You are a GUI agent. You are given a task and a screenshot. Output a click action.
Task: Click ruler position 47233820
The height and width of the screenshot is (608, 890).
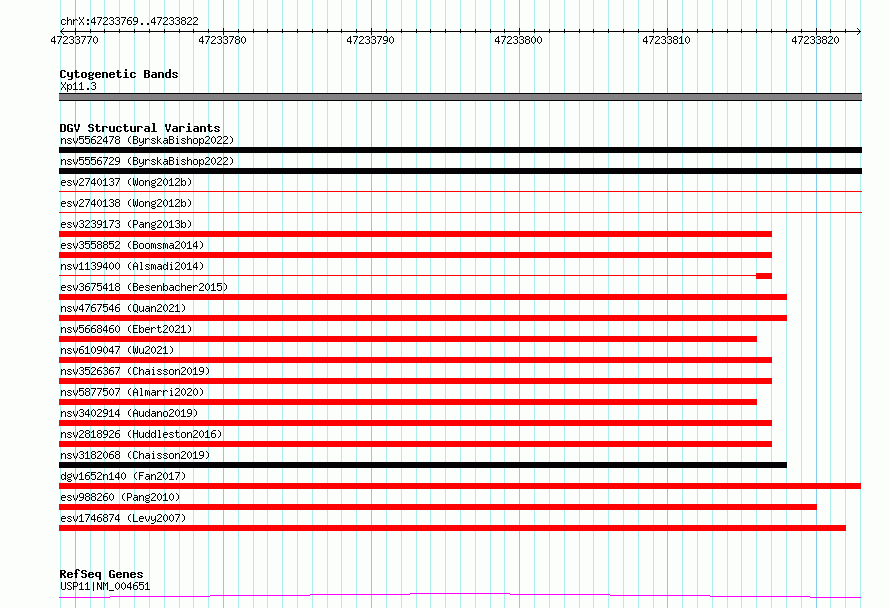[x=815, y=40]
